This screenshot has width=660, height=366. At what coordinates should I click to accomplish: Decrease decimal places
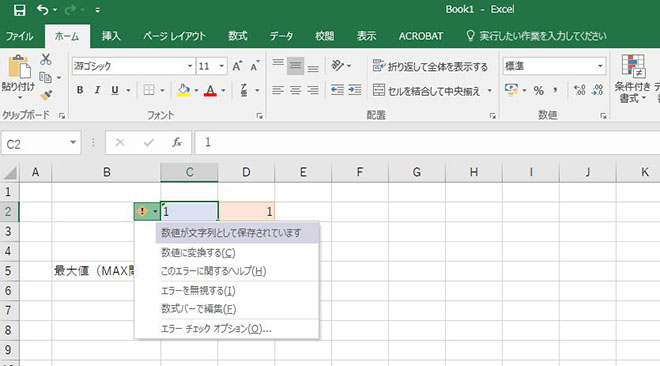point(597,90)
